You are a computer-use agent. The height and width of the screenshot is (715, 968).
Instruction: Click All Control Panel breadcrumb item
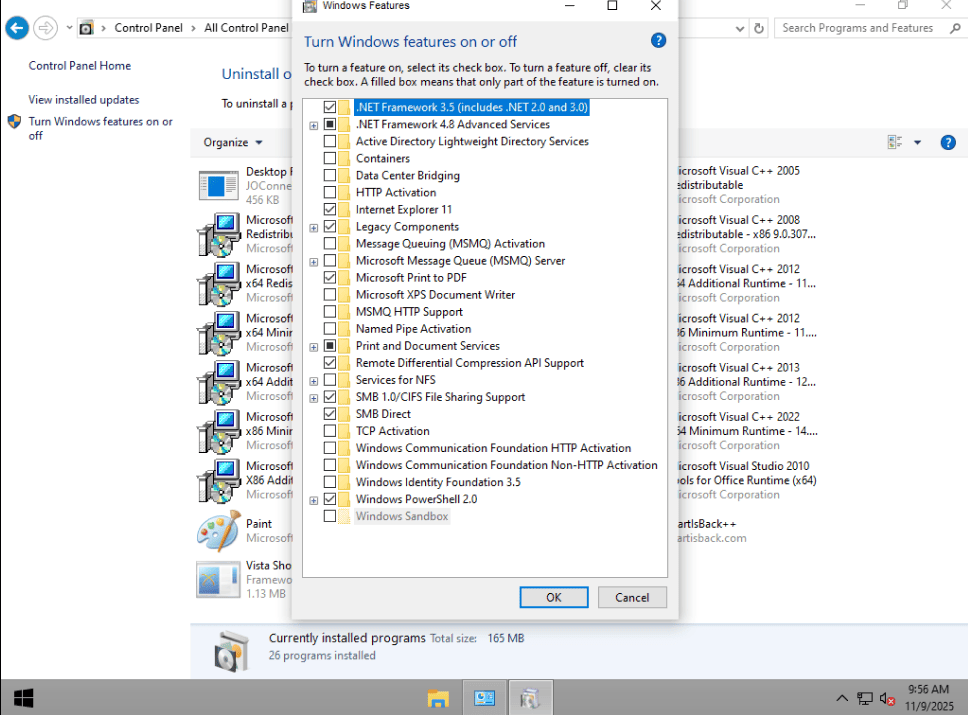pyautogui.click(x=246, y=28)
